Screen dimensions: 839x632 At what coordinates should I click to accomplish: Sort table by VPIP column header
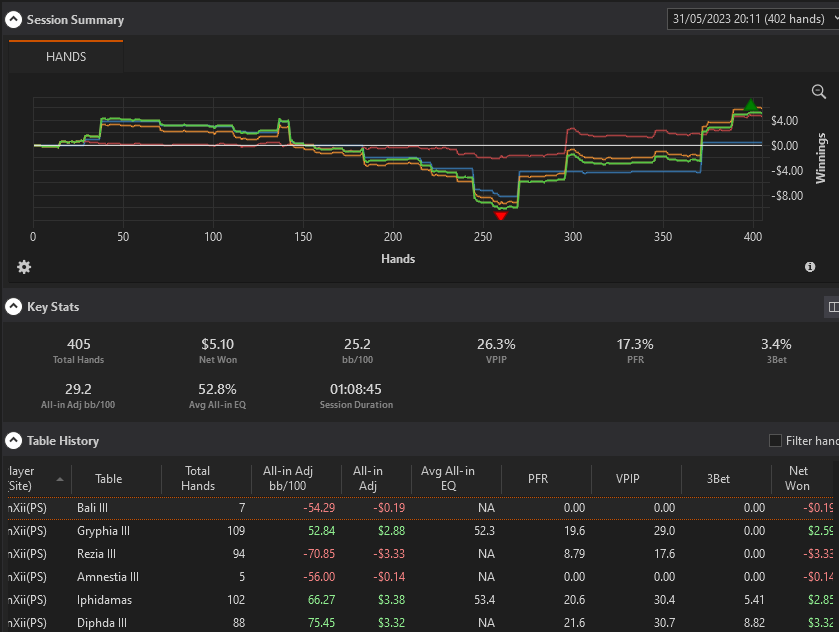[627, 478]
